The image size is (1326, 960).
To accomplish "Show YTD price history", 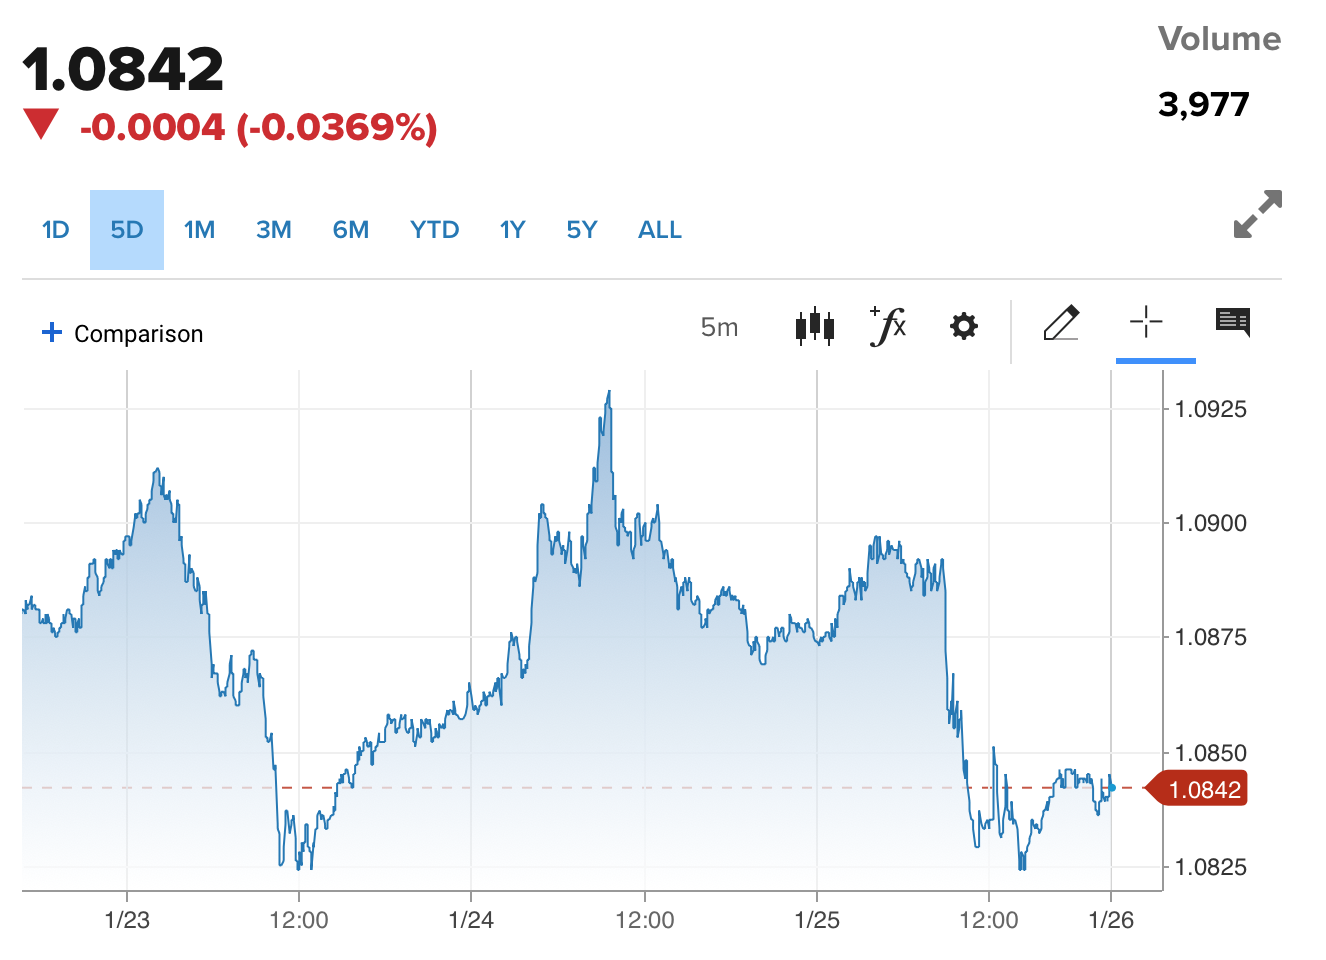I will pyautogui.click(x=434, y=230).
